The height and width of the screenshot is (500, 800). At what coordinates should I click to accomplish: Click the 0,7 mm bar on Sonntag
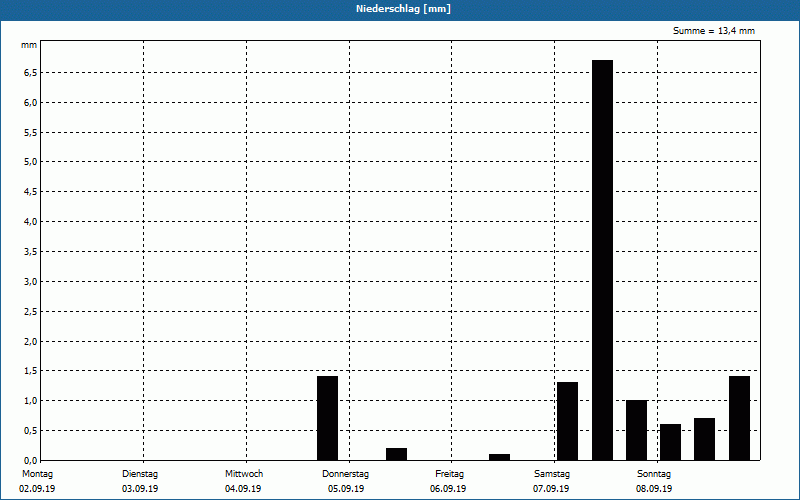click(705, 439)
